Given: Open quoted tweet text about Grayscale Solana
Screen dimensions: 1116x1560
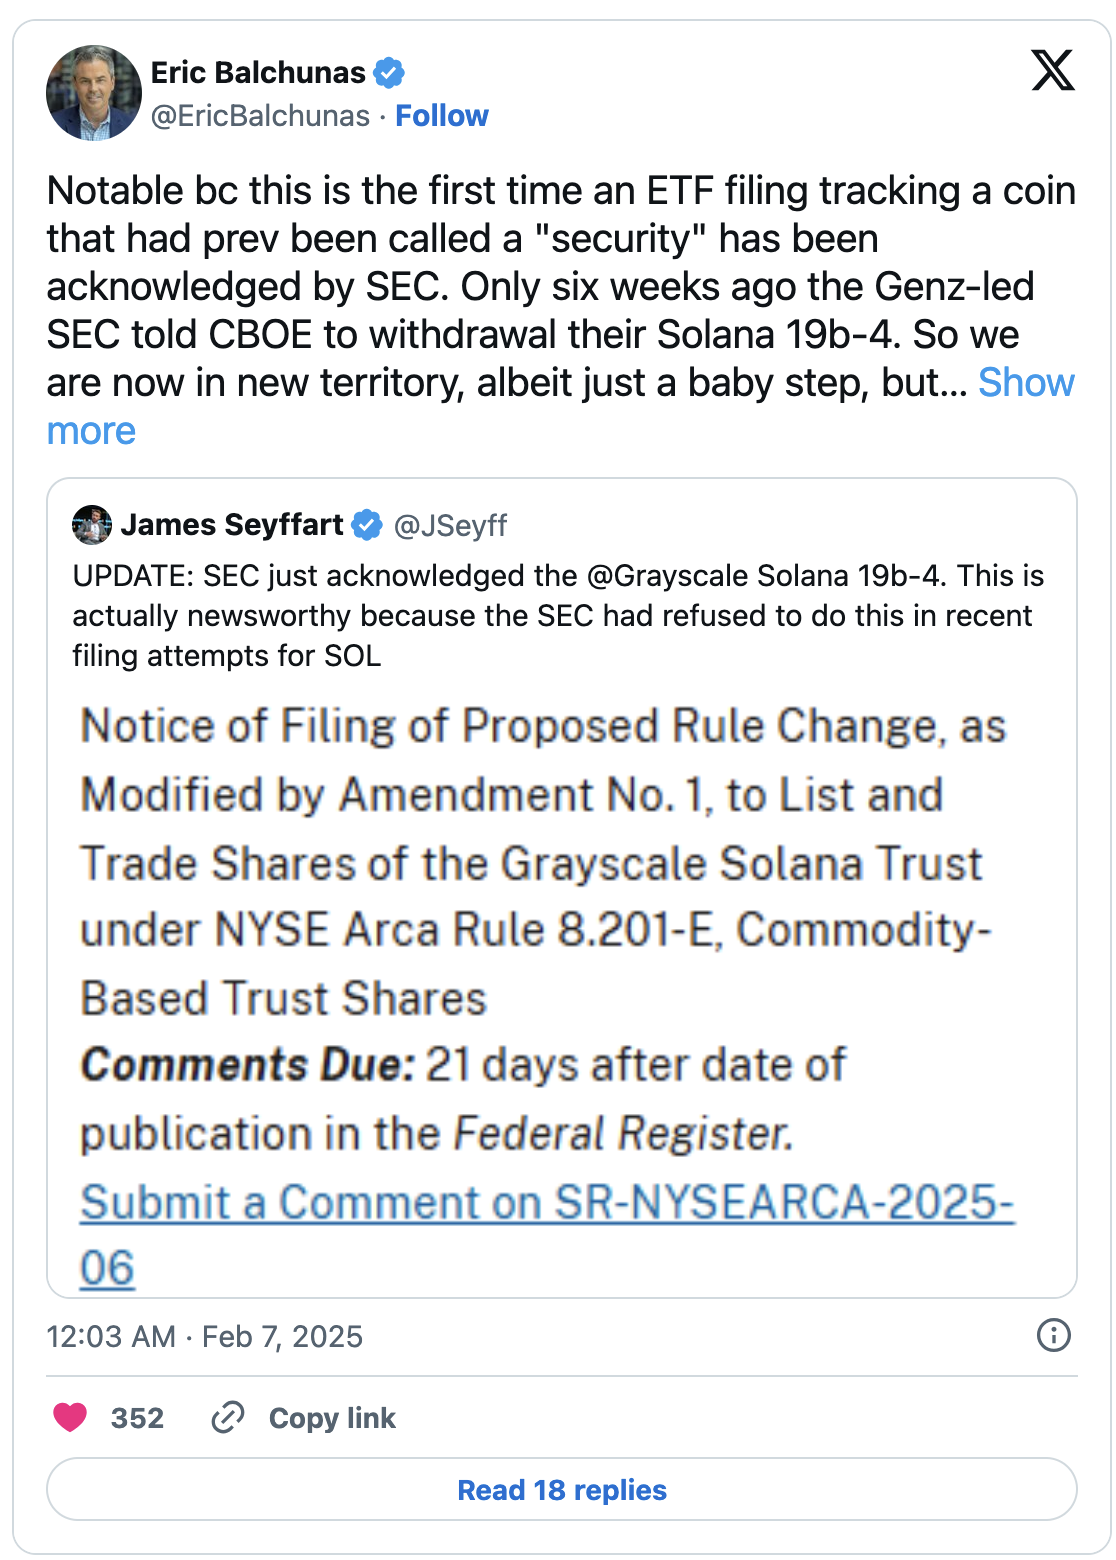Looking at the screenshot, I should click(558, 615).
